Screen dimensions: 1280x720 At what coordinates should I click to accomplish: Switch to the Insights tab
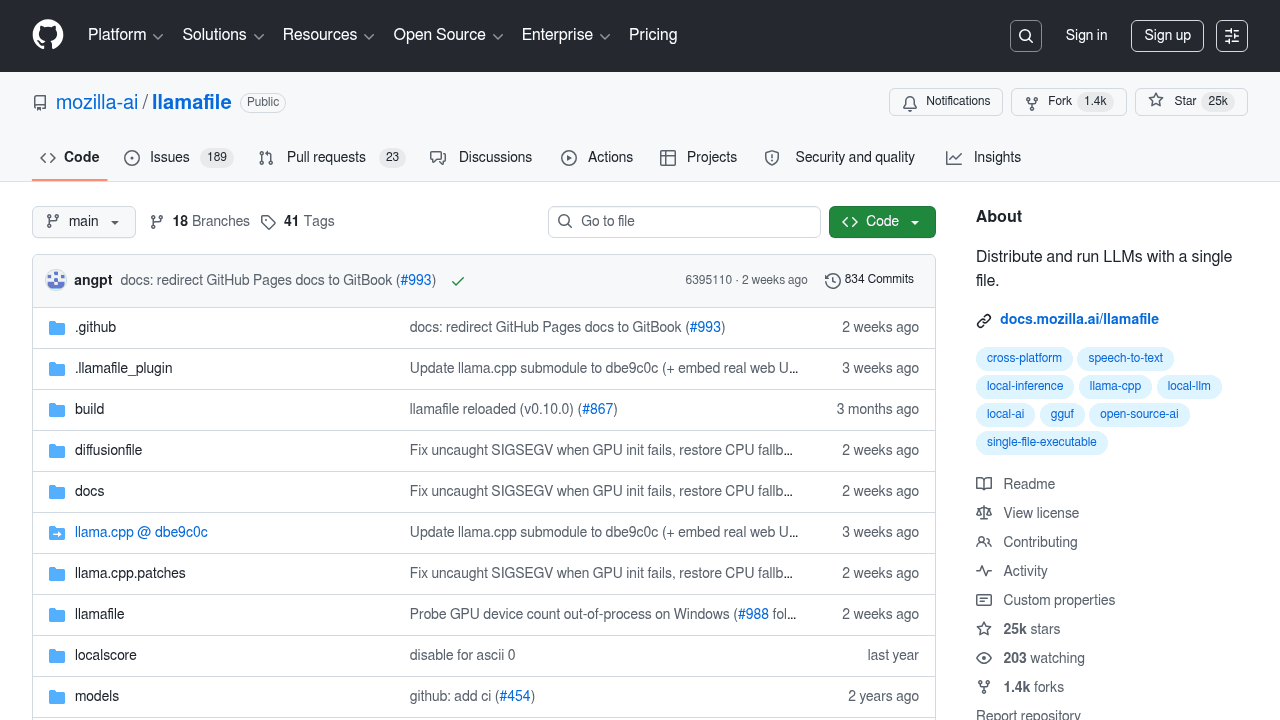click(x=984, y=157)
